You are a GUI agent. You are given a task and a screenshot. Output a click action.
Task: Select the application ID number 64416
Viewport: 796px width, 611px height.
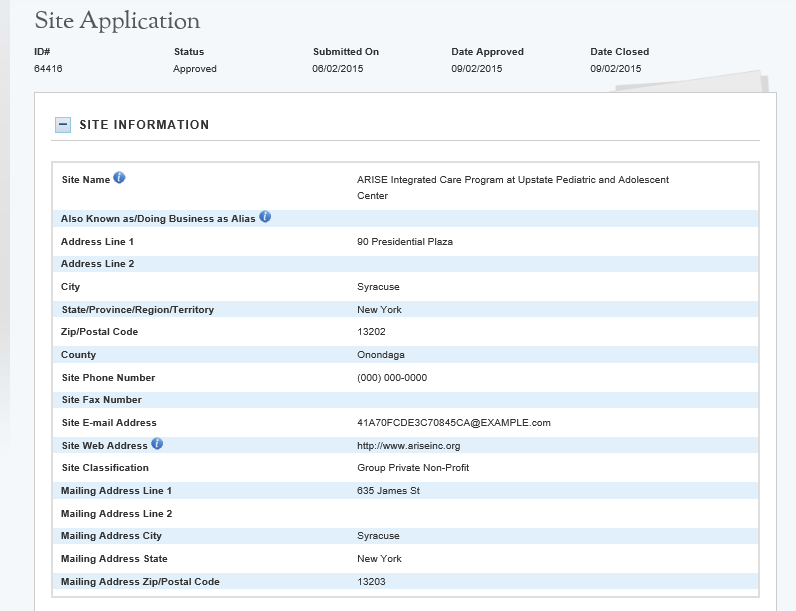pyautogui.click(x=48, y=69)
